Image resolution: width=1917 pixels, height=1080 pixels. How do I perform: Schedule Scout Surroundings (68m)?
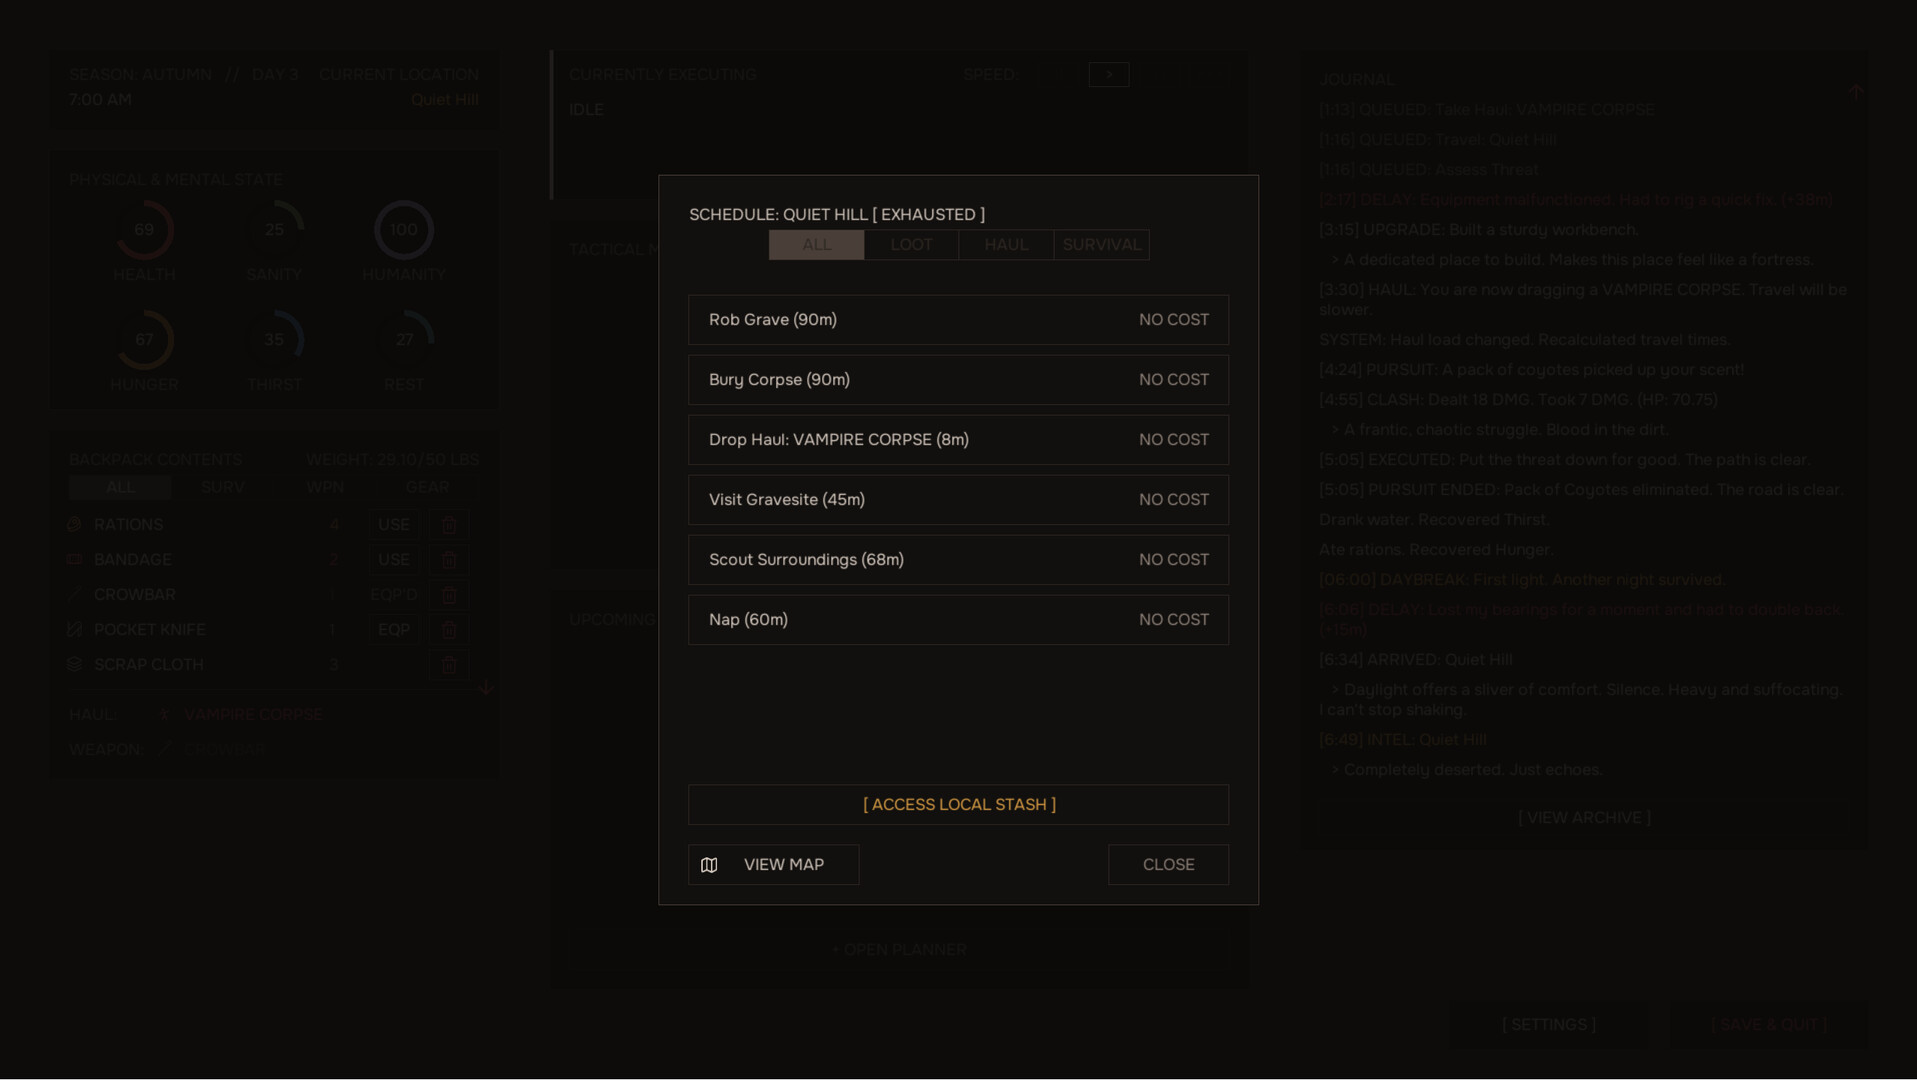[x=958, y=560]
